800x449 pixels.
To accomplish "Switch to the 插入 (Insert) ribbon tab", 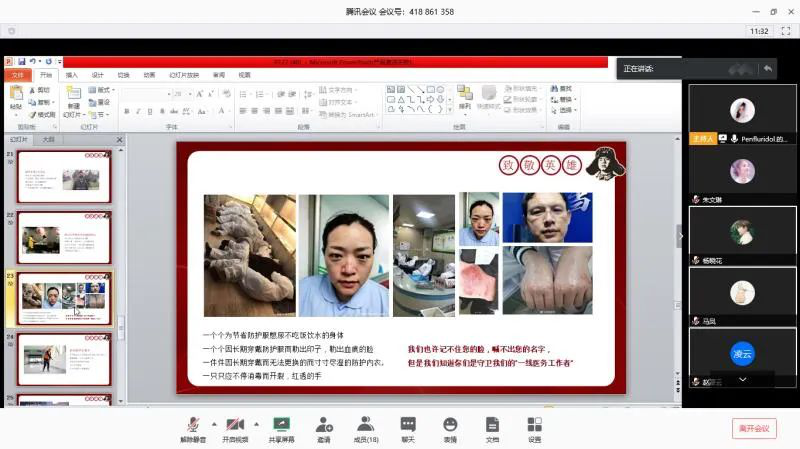I will 72,75.
